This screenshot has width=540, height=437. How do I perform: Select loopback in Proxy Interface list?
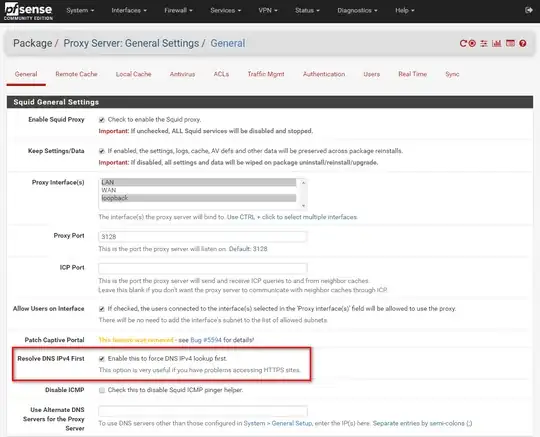pyautogui.click(x=199, y=198)
